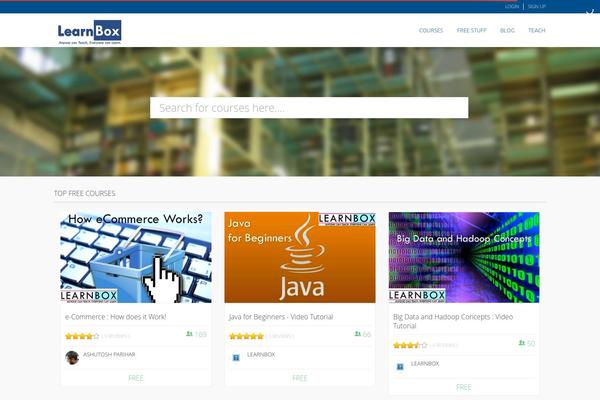Screen dimensions: 600x400
Task: Open the Big Data and Hadoop thumbnail
Action: pyautogui.click(x=464, y=257)
